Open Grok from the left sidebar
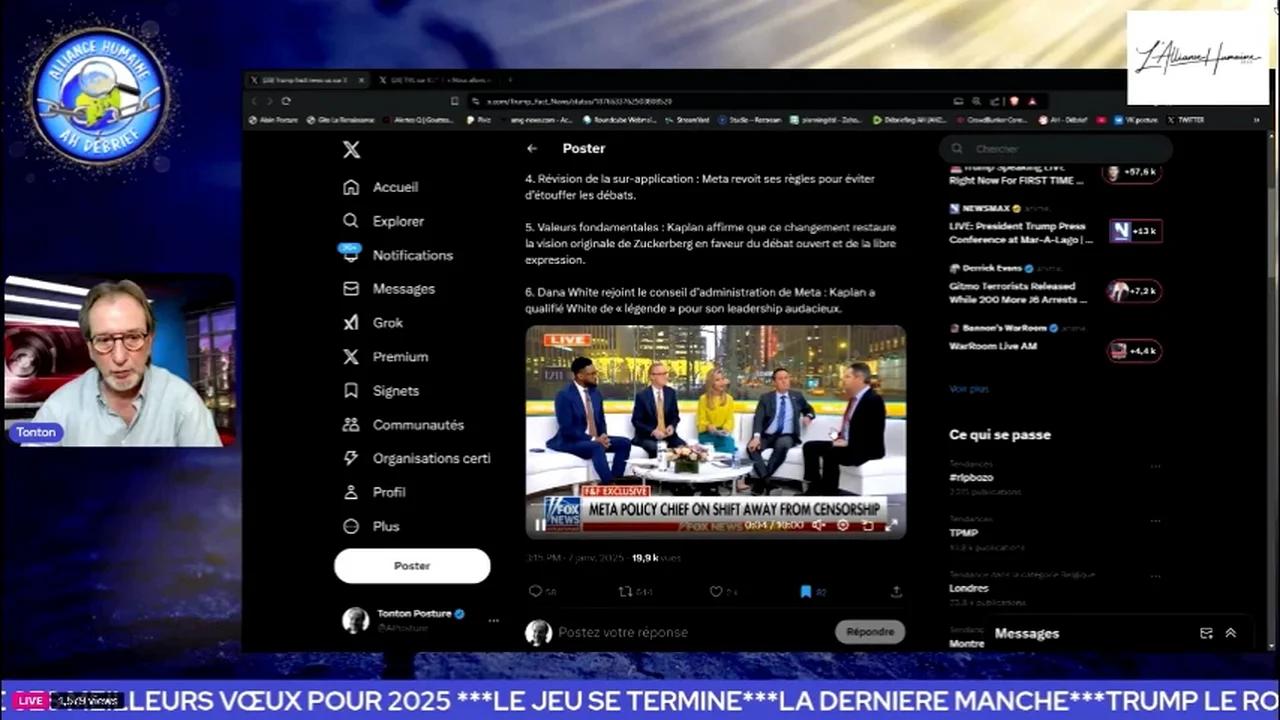This screenshot has height=720, width=1280. point(387,322)
